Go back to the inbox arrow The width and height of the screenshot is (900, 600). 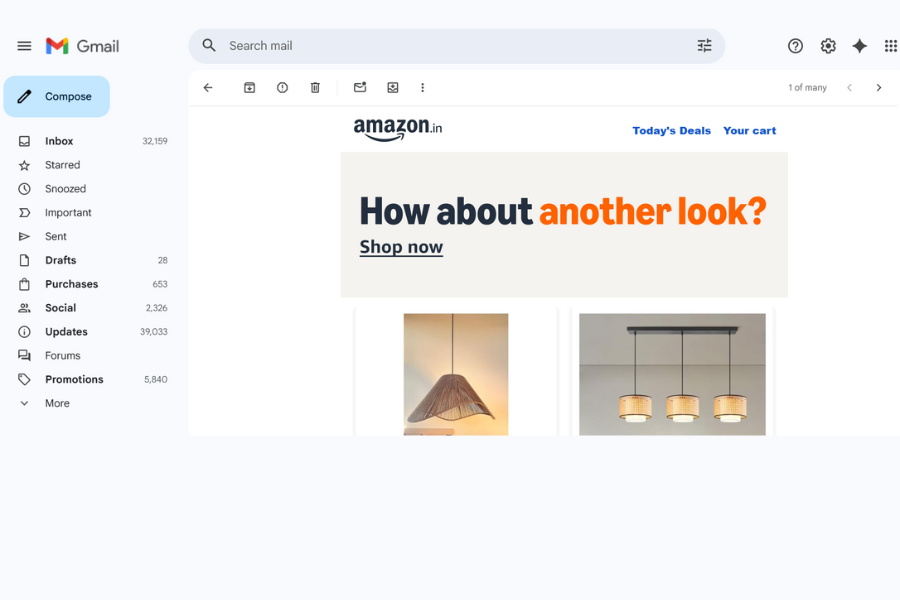coord(208,87)
